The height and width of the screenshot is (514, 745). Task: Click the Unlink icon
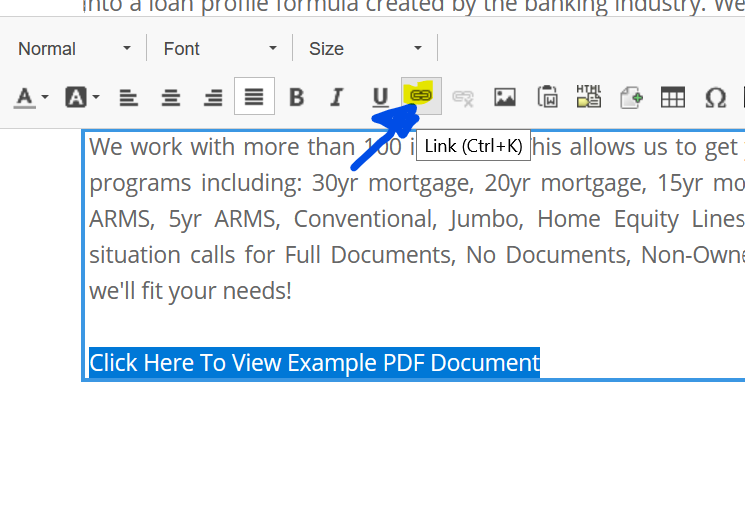pos(462,97)
